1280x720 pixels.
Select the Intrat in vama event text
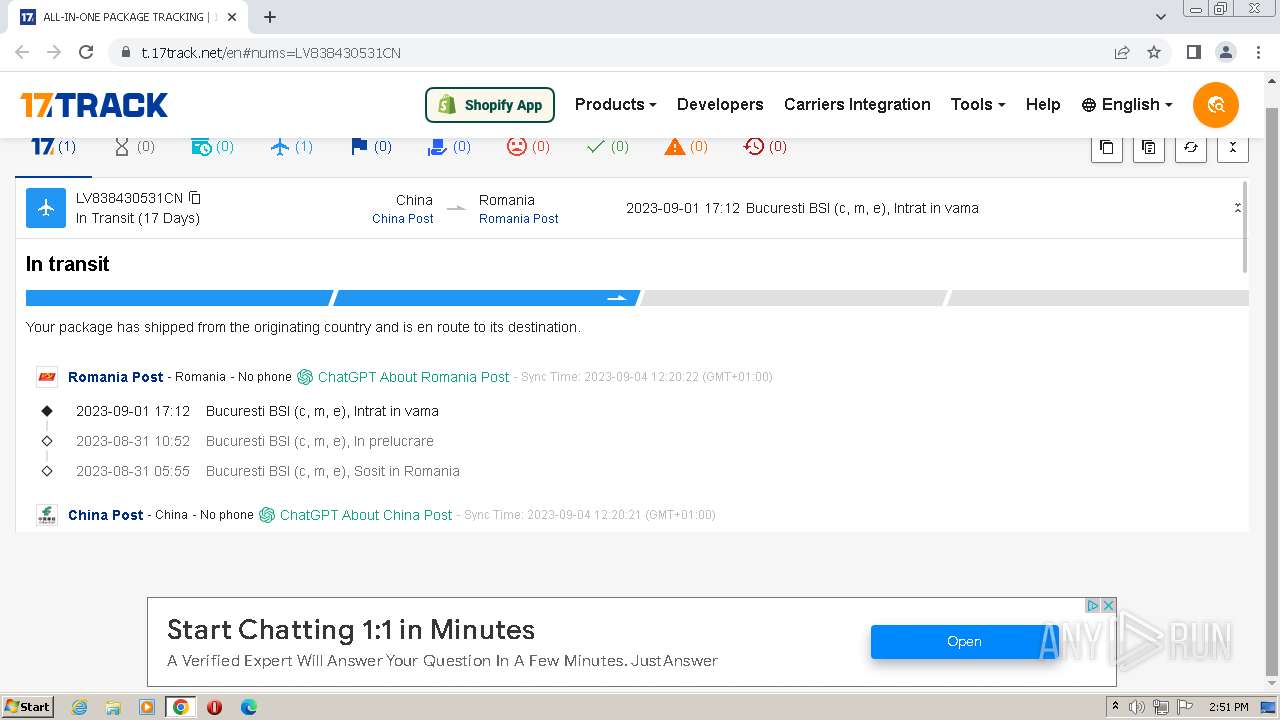[x=396, y=411]
